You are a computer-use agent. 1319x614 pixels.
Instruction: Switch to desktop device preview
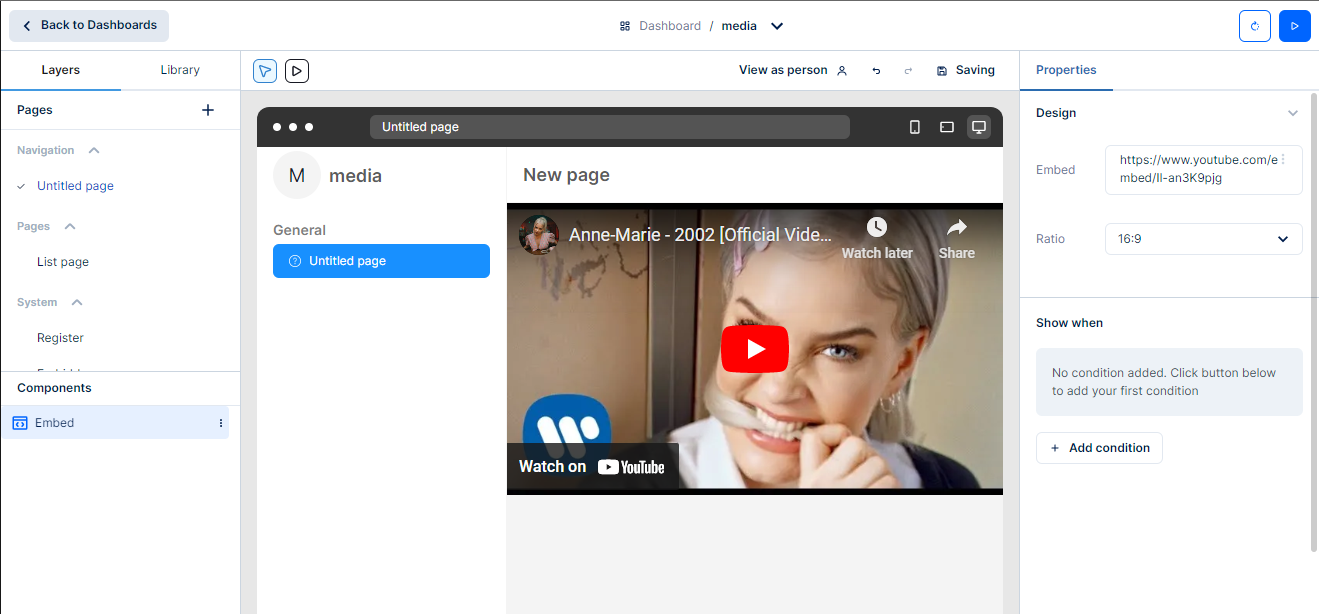tap(979, 127)
